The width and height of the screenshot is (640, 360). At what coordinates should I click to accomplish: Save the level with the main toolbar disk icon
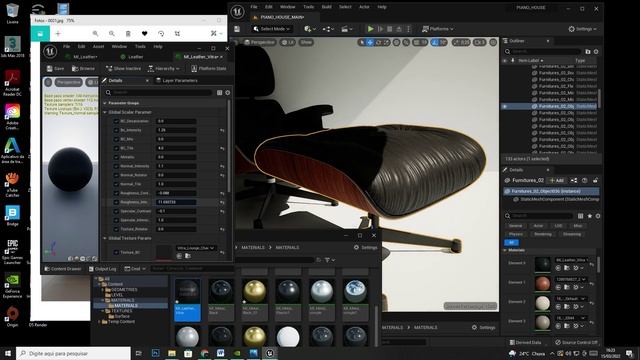[x=237, y=29]
